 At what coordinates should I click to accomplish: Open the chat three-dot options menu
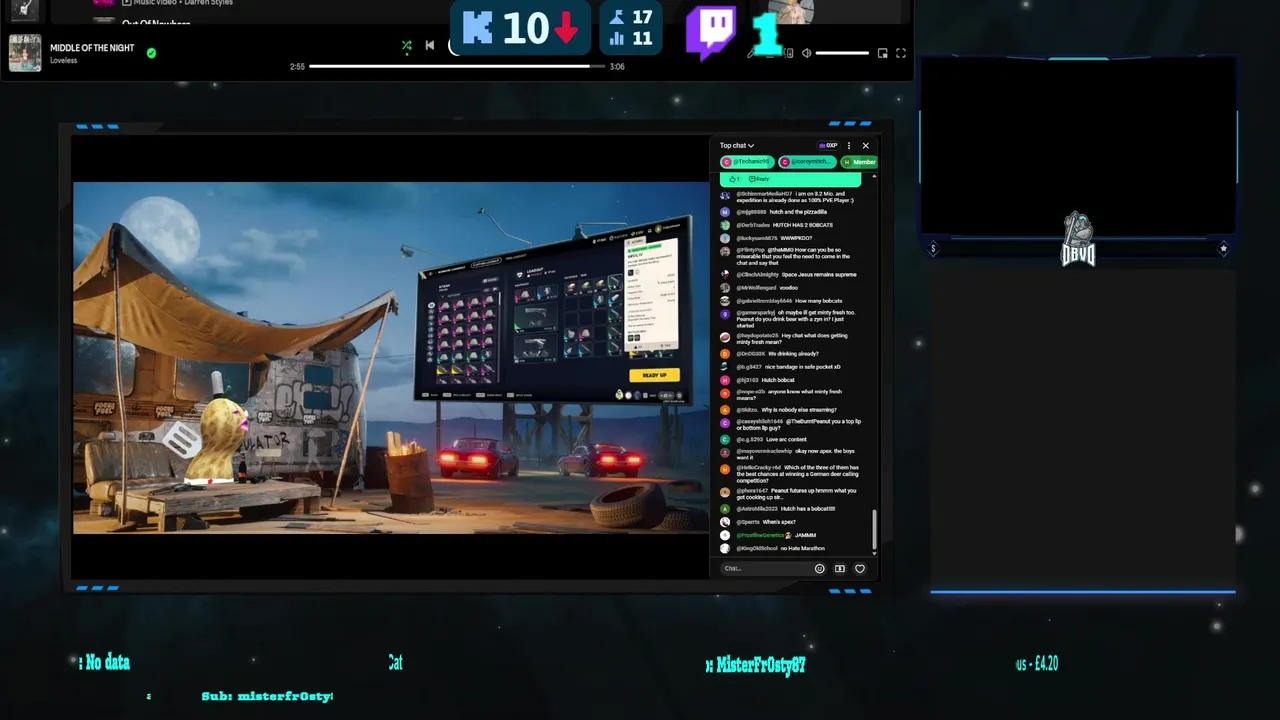[849, 146]
